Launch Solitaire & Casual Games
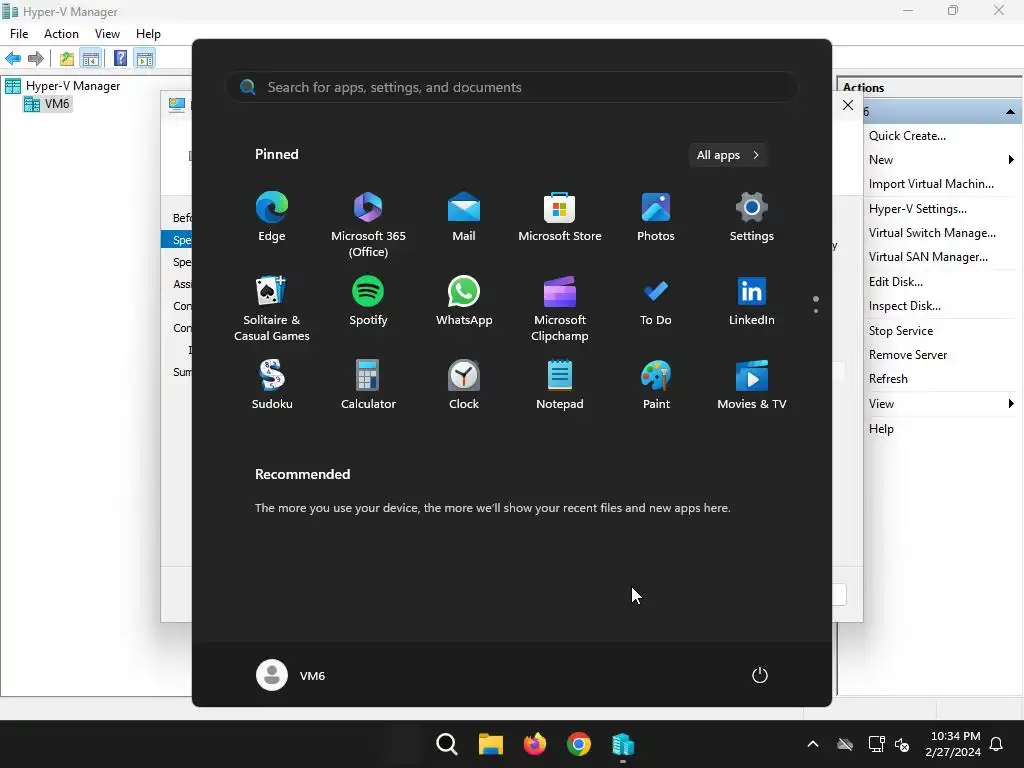1024x768 pixels. point(272,309)
